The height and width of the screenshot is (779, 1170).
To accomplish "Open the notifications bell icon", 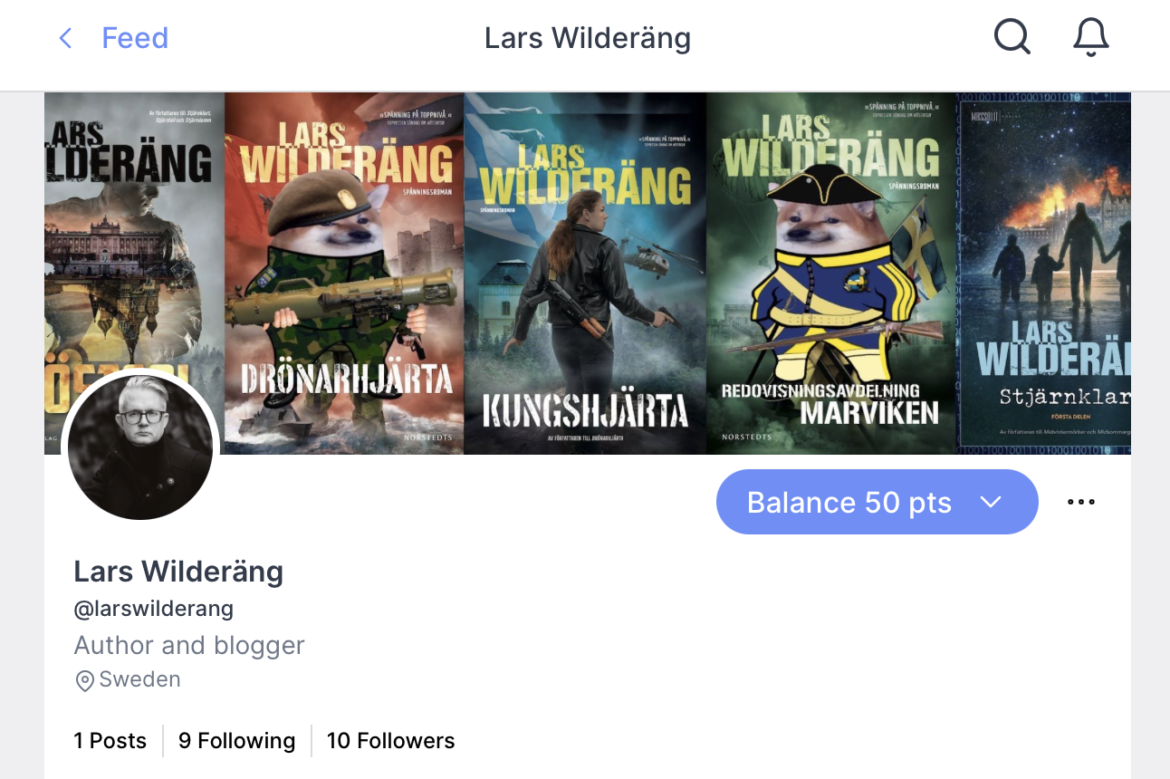I will 1091,37.
